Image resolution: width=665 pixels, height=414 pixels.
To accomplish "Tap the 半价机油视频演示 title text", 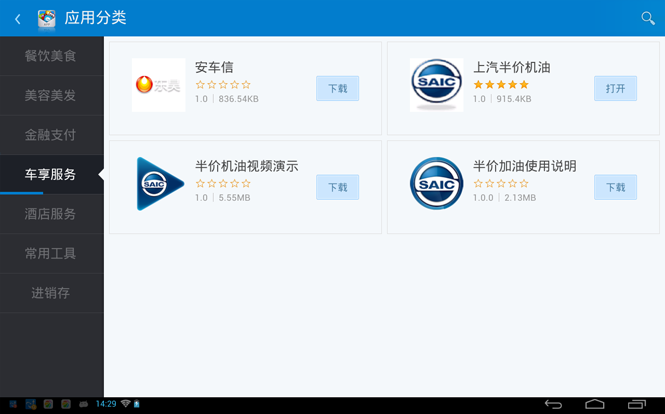I will pos(246,166).
